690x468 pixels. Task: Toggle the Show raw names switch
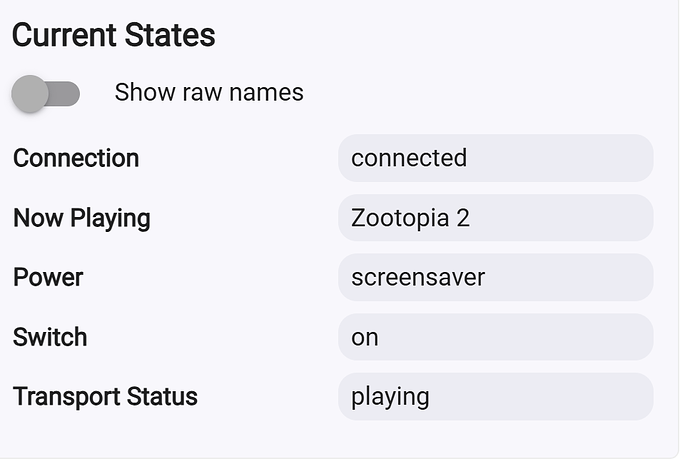46,94
